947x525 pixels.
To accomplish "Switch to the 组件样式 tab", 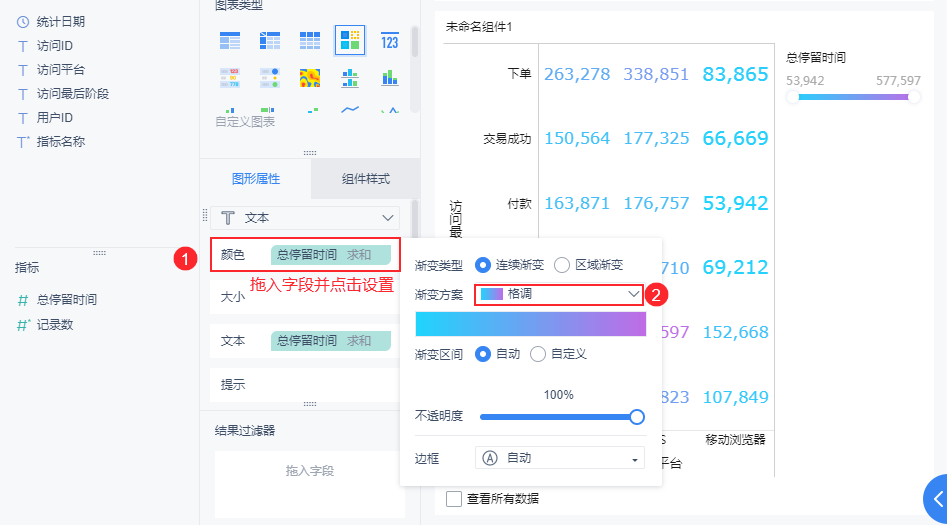I will click(365, 179).
